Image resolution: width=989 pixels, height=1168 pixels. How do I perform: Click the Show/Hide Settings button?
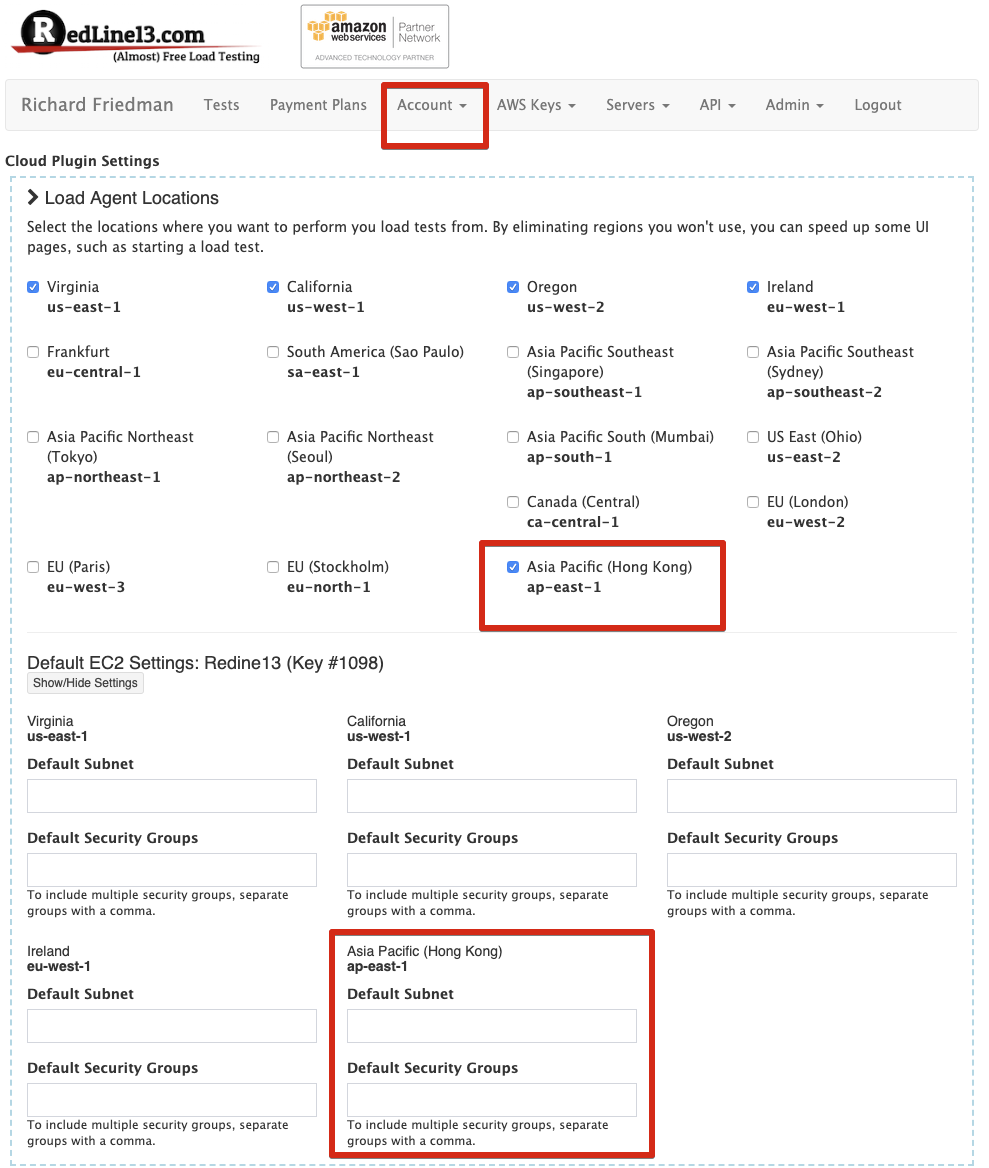pyautogui.click(x=86, y=683)
